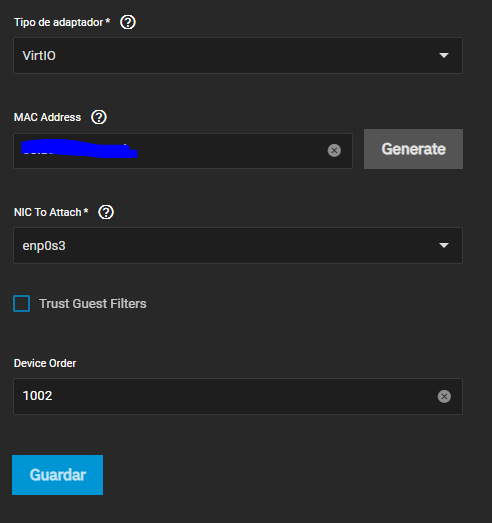This screenshot has height=523, width=492.
Task: Open help for Tipo de adaptador
Action: 128,22
